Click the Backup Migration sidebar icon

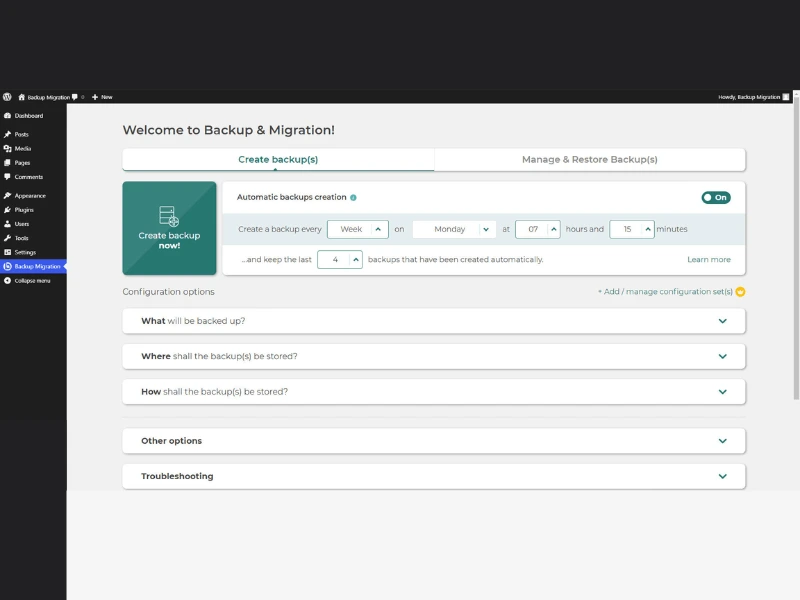(7, 267)
